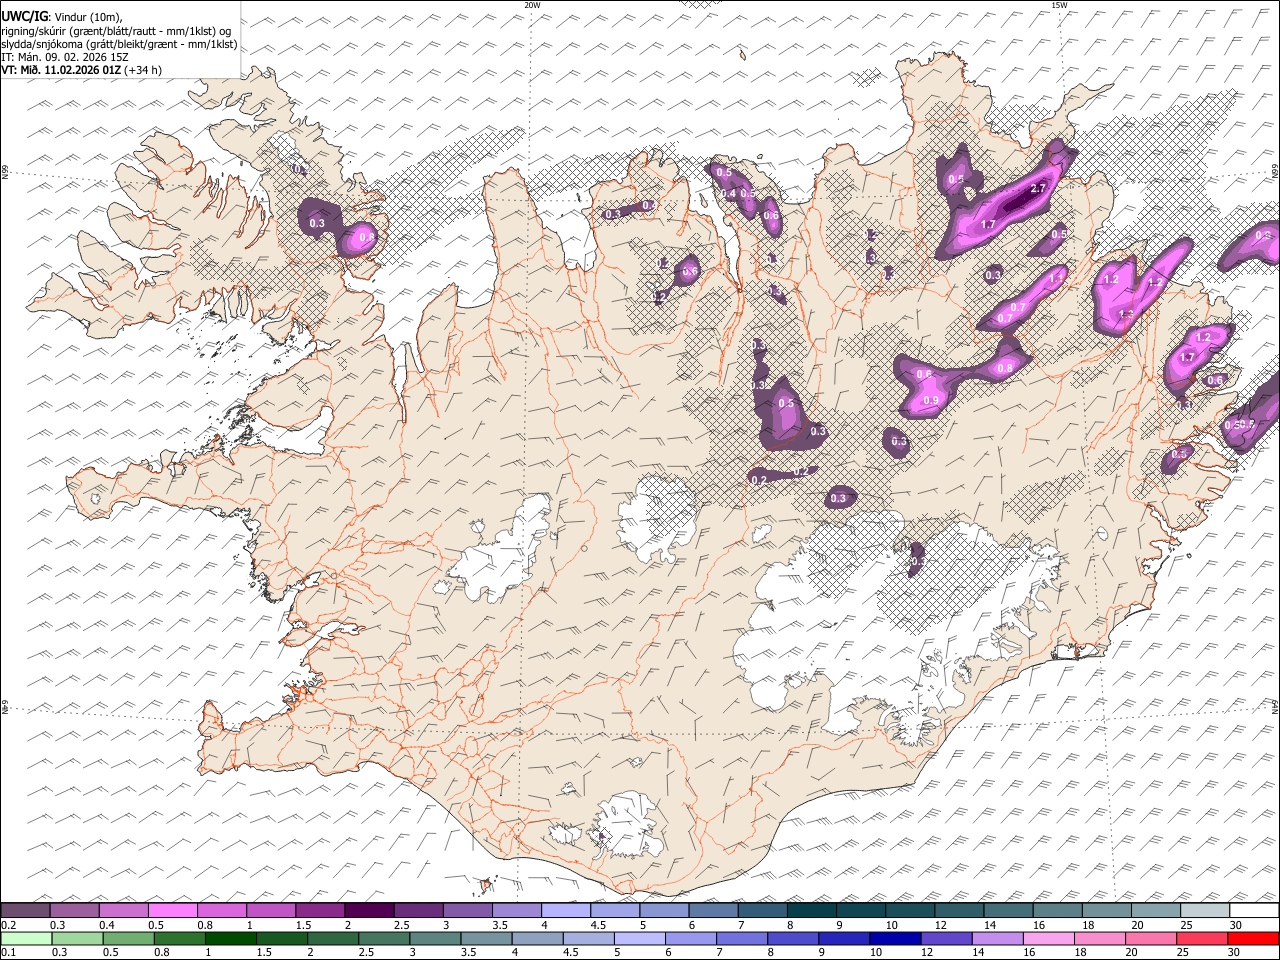Pick the lavender 14–16 rain scale swatch
Viewport: 1280px width, 960px height.
pyautogui.click(x=998, y=939)
